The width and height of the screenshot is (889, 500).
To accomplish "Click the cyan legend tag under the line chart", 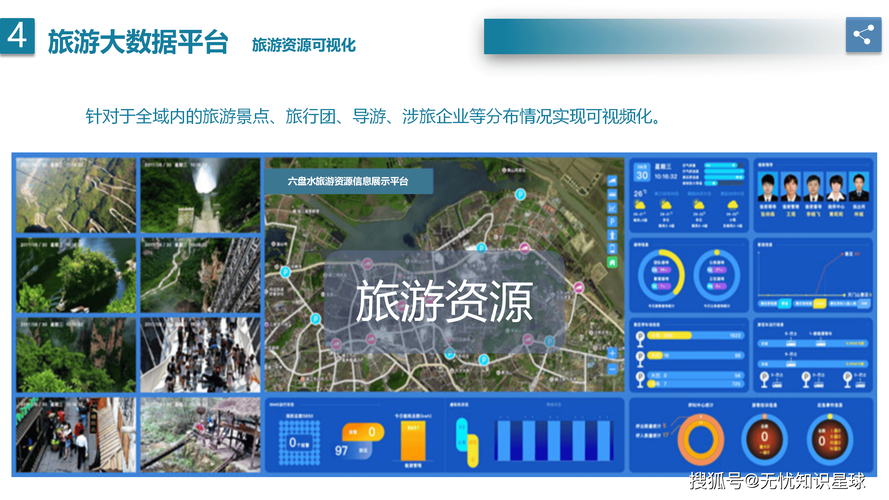I will point(784,304).
